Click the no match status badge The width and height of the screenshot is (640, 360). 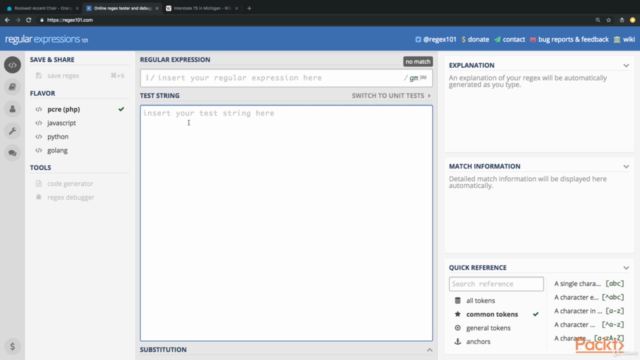pyautogui.click(x=418, y=62)
